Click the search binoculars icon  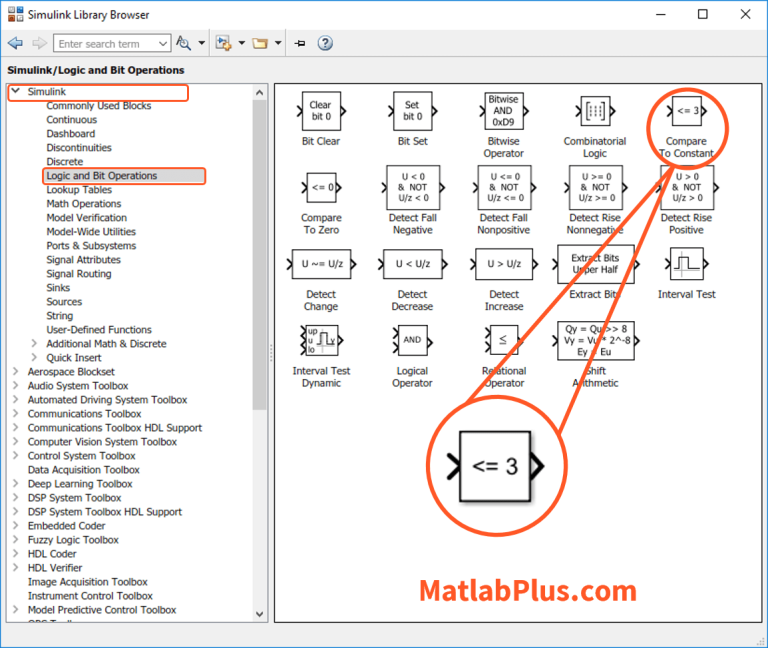(183, 43)
